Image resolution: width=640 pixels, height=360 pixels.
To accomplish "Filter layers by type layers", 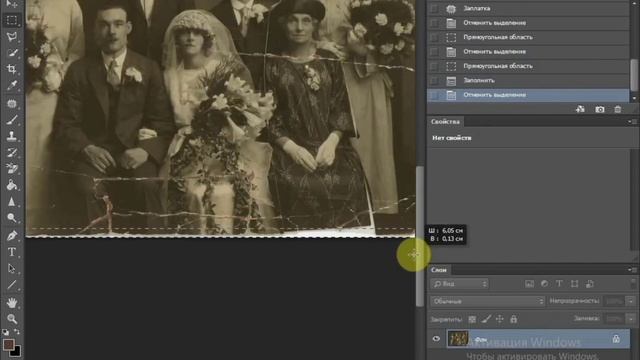I will click(559, 284).
